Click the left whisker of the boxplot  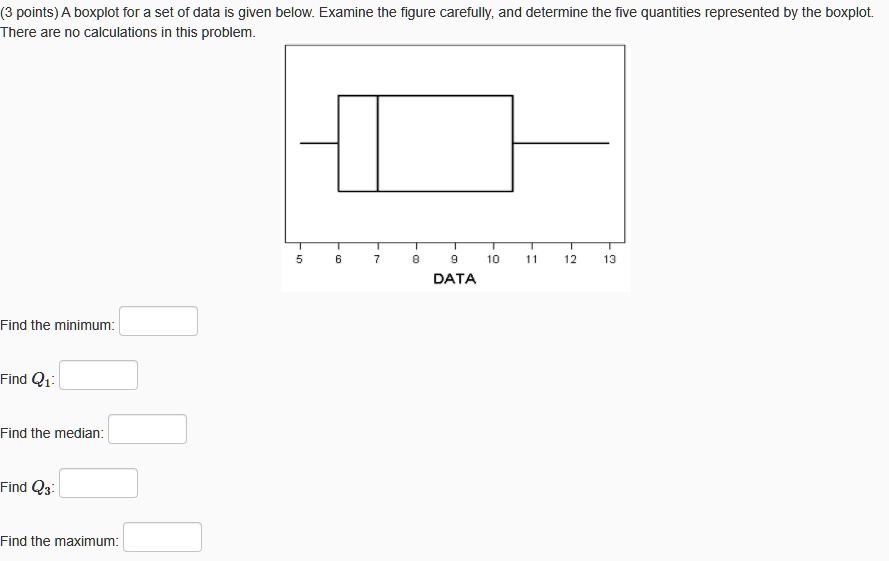pos(319,143)
